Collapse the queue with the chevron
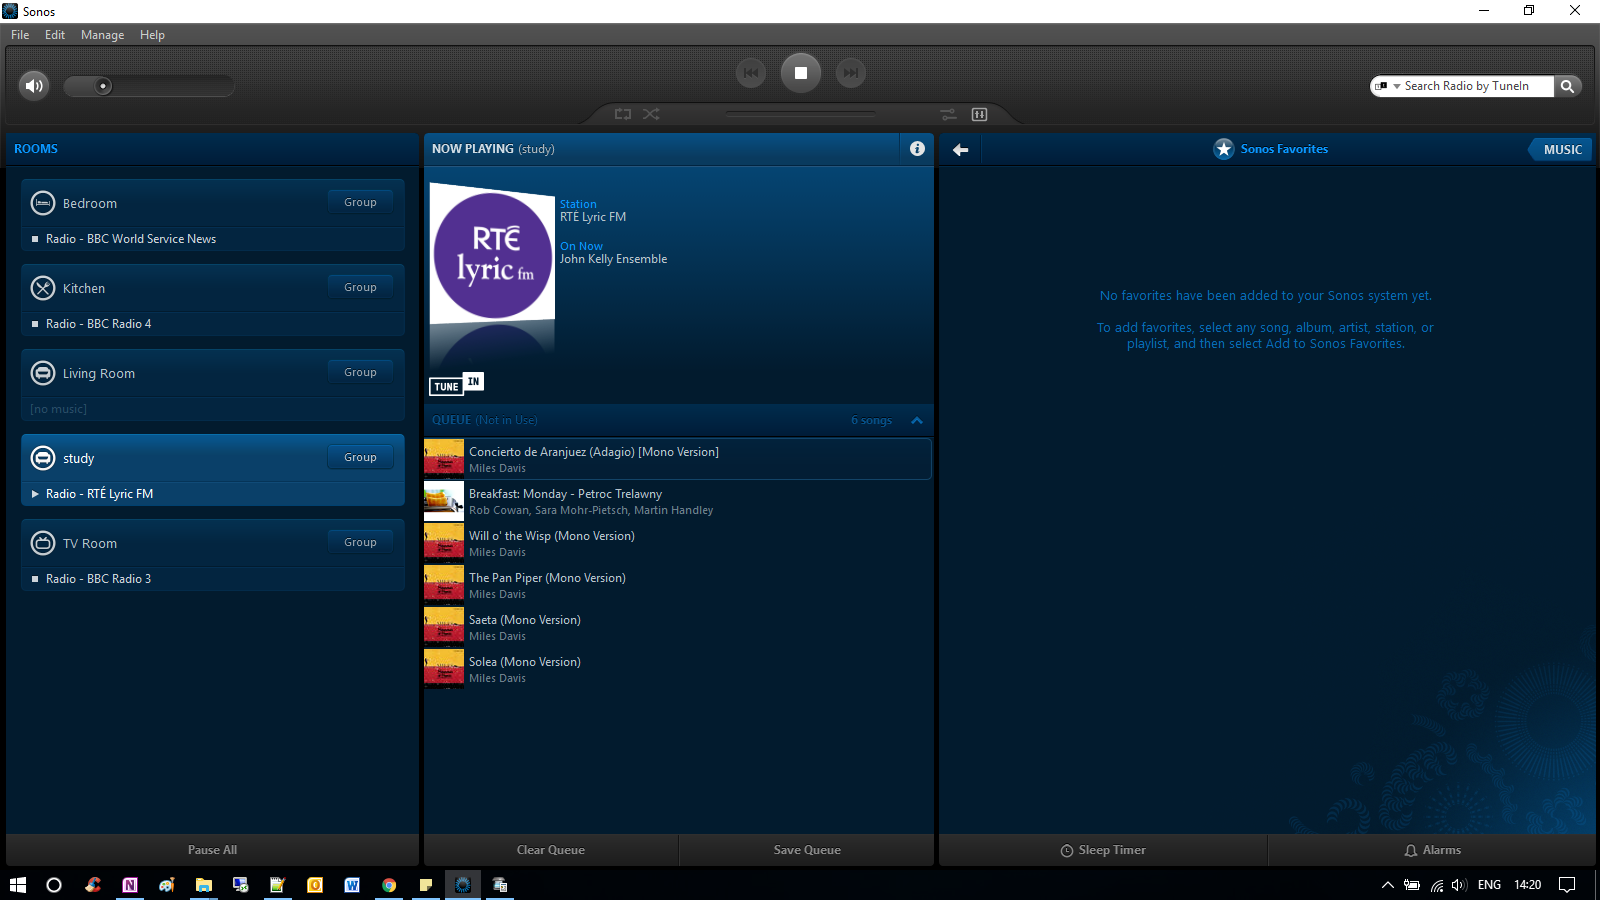This screenshot has height=900, width=1600. point(917,420)
